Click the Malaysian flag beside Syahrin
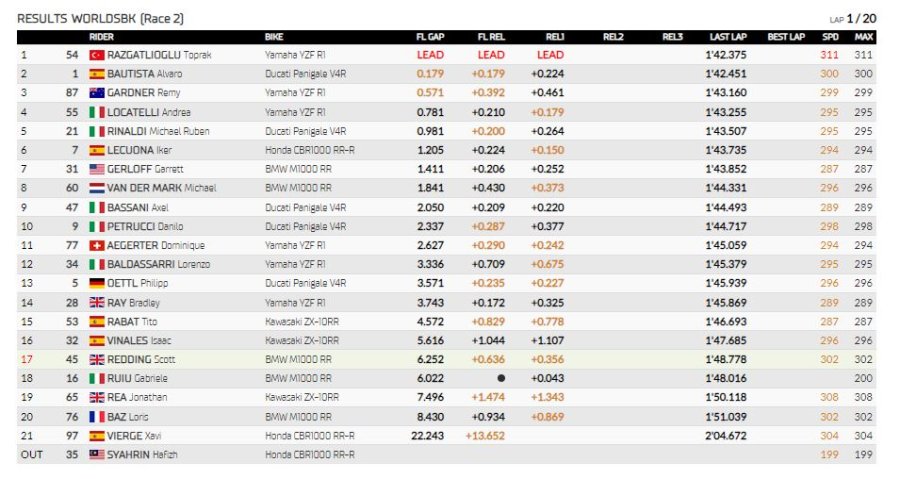Image resolution: width=900 pixels, height=479 pixels. [97, 454]
